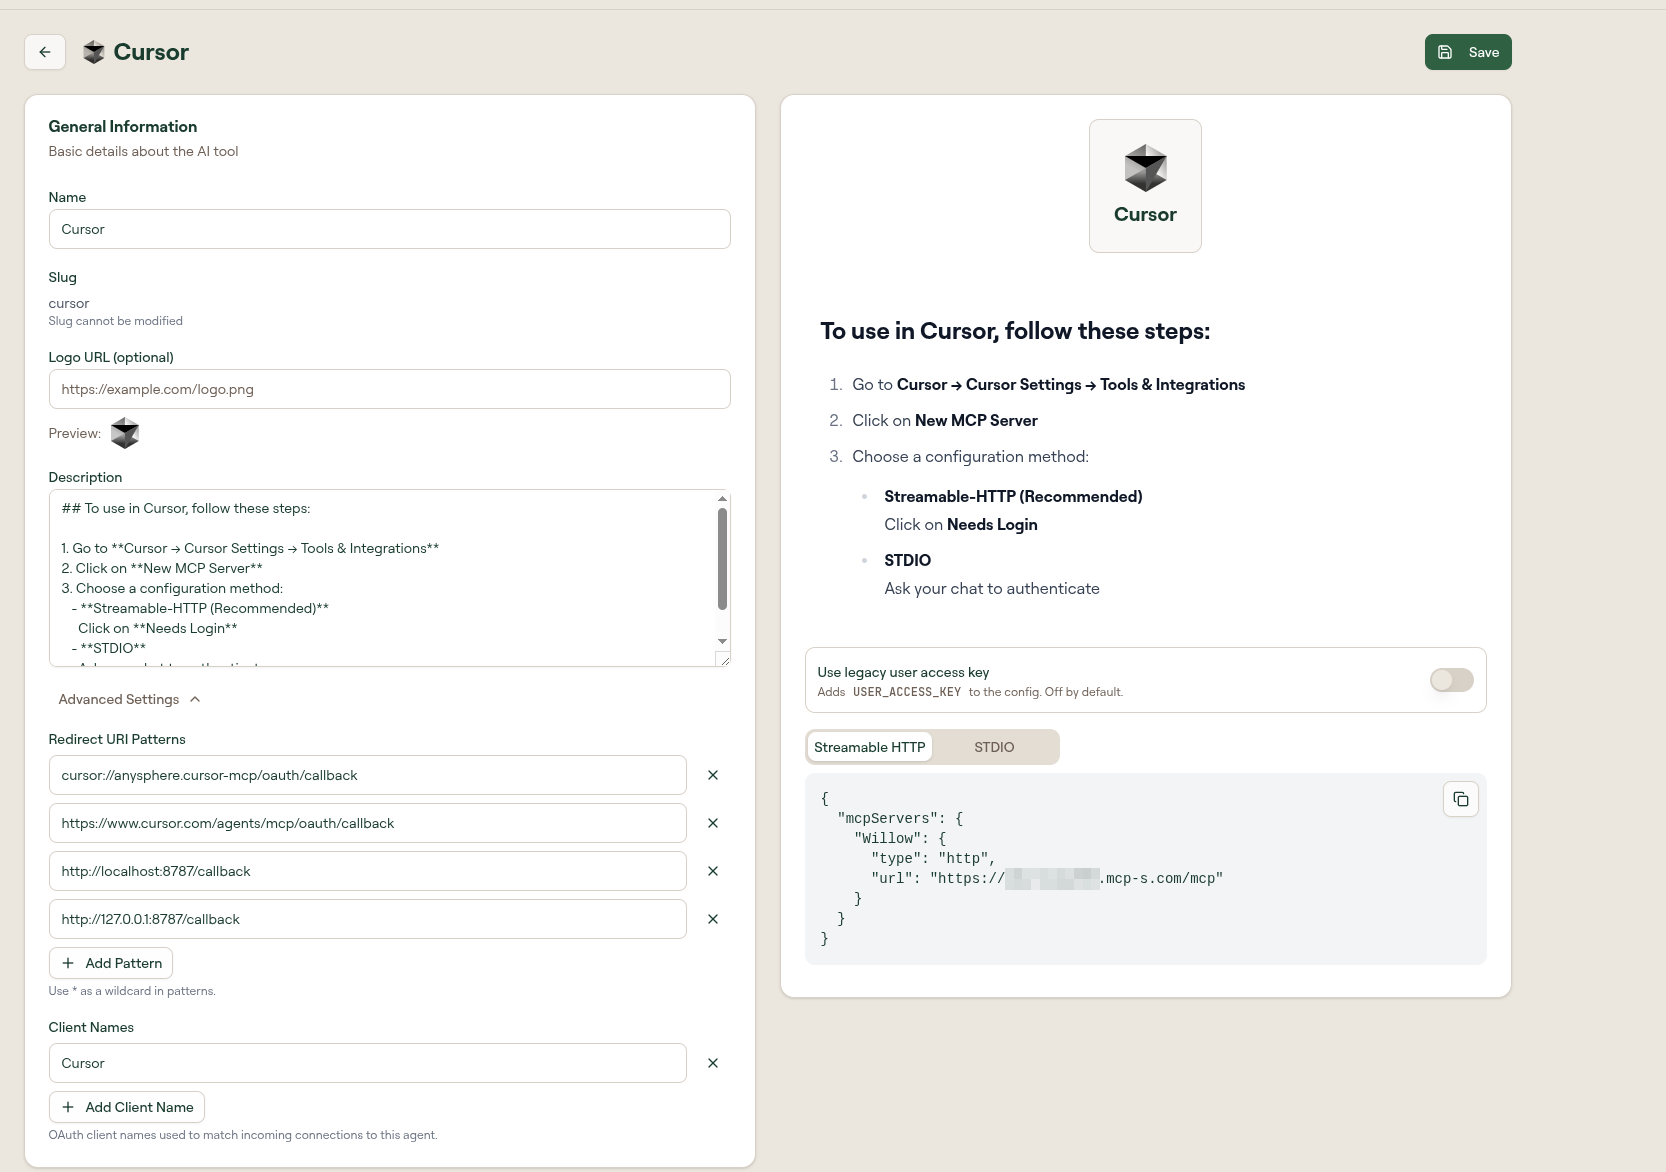The image size is (1666, 1172).
Task: Click the Client Names label
Action: point(91,1027)
